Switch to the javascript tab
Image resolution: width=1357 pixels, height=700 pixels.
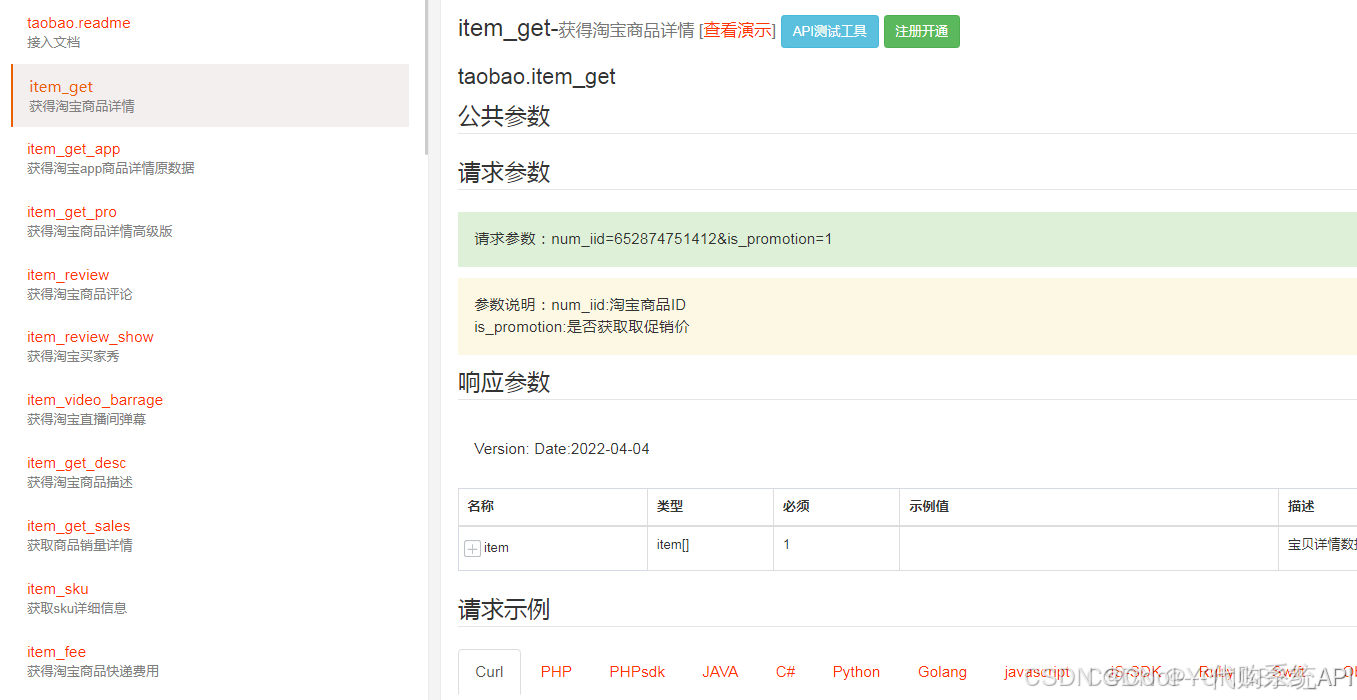coord(1037,672)
